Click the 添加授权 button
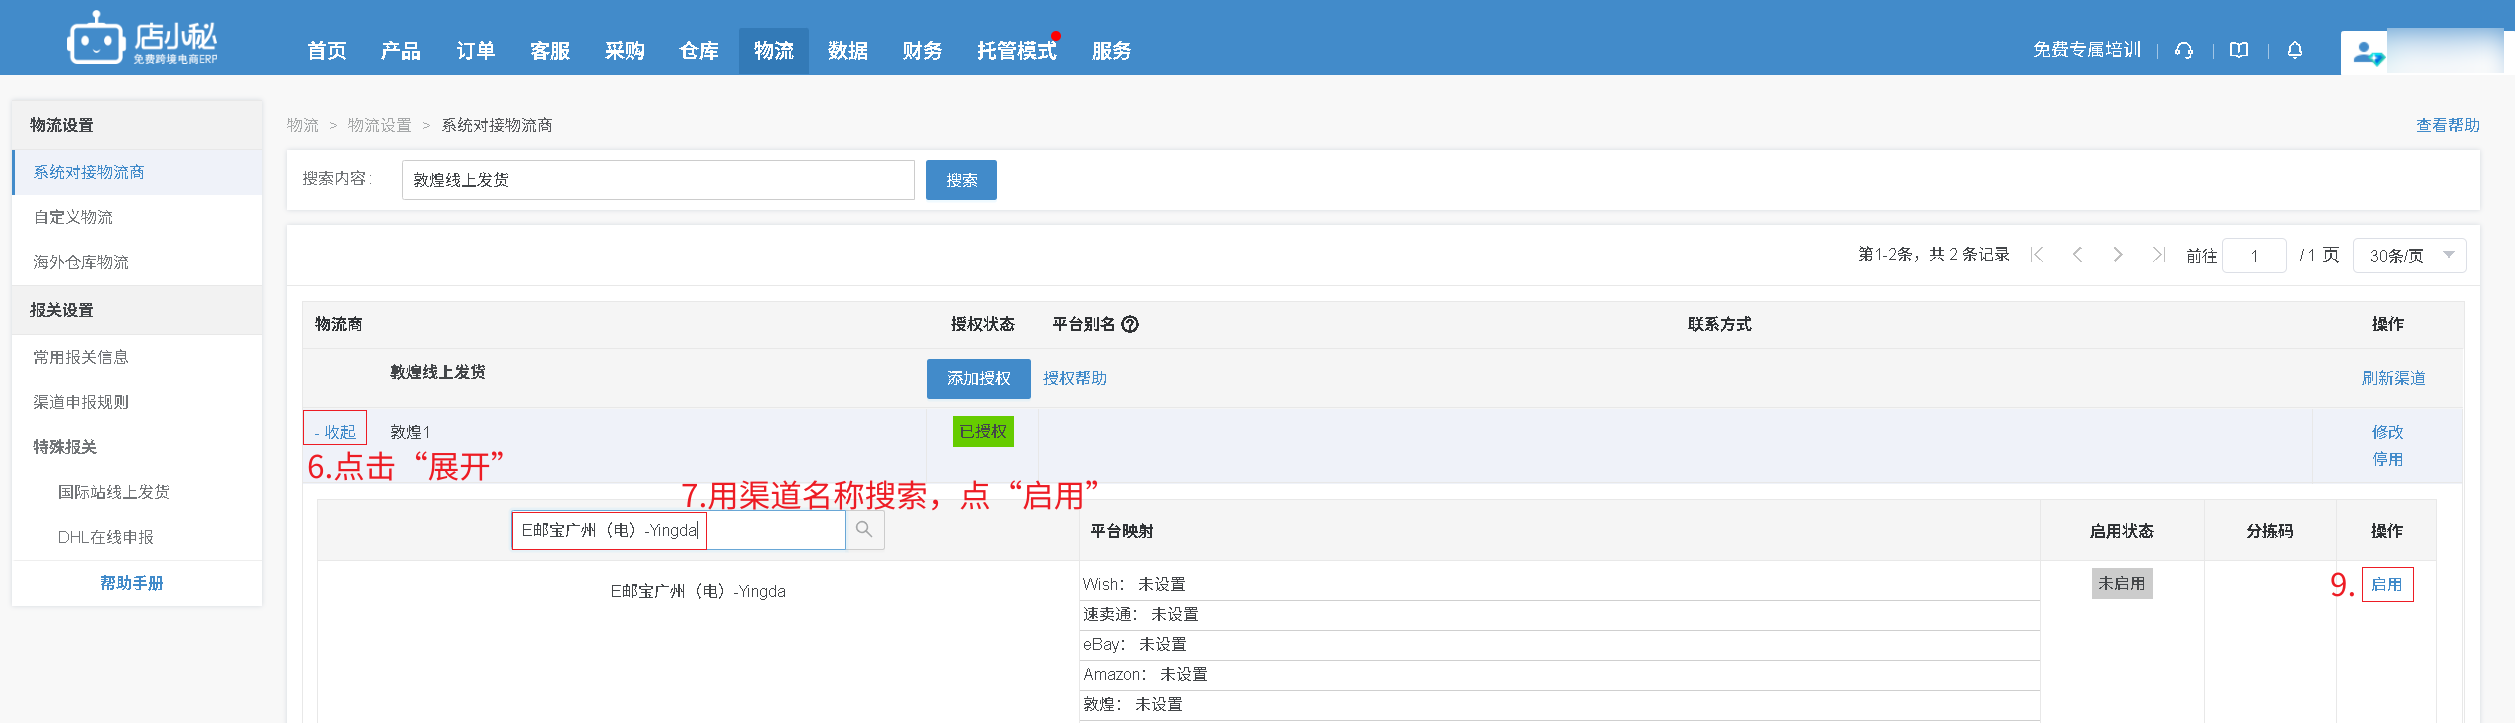The image size is (2515, 723). [978, 378]
